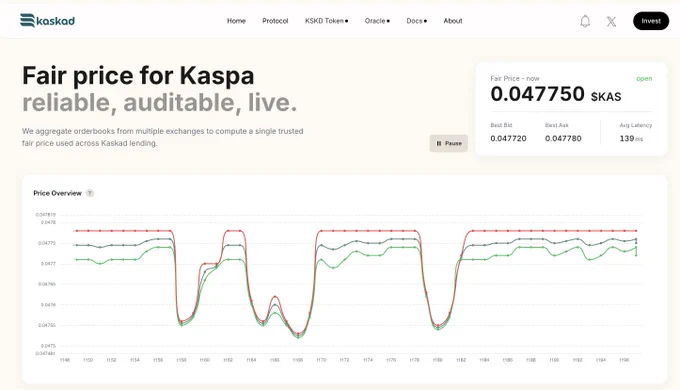Screen dimensions: 680x390
Task: Click the 0.0477 y-axis label
Action: coord(48,264)
